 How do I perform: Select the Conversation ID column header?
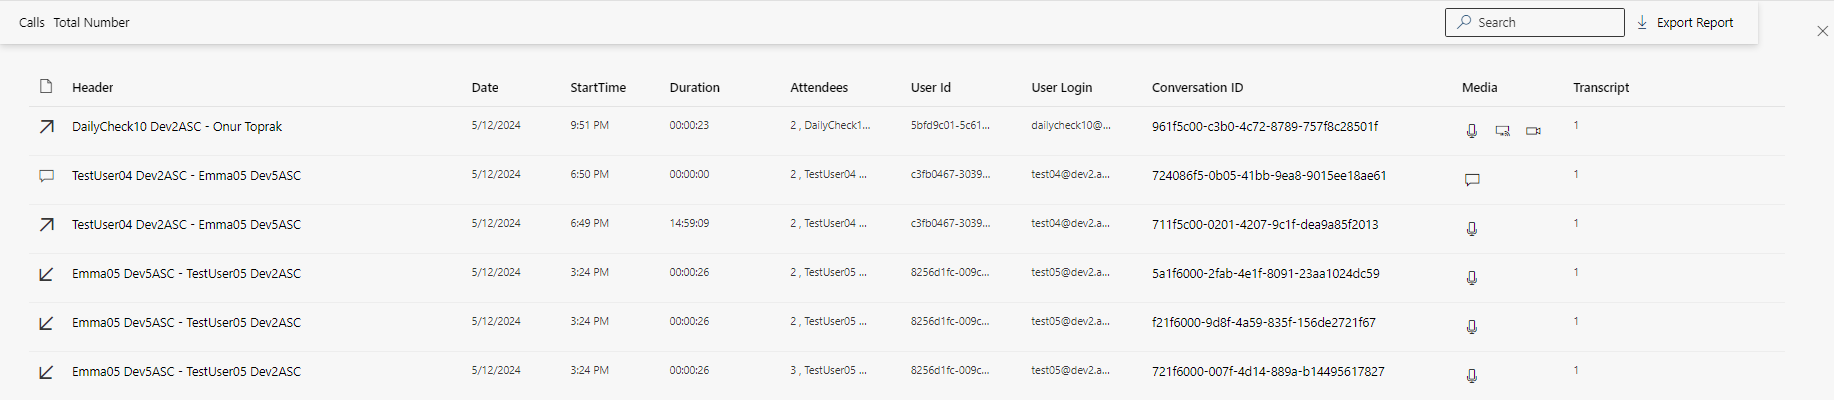(1197, 88)
